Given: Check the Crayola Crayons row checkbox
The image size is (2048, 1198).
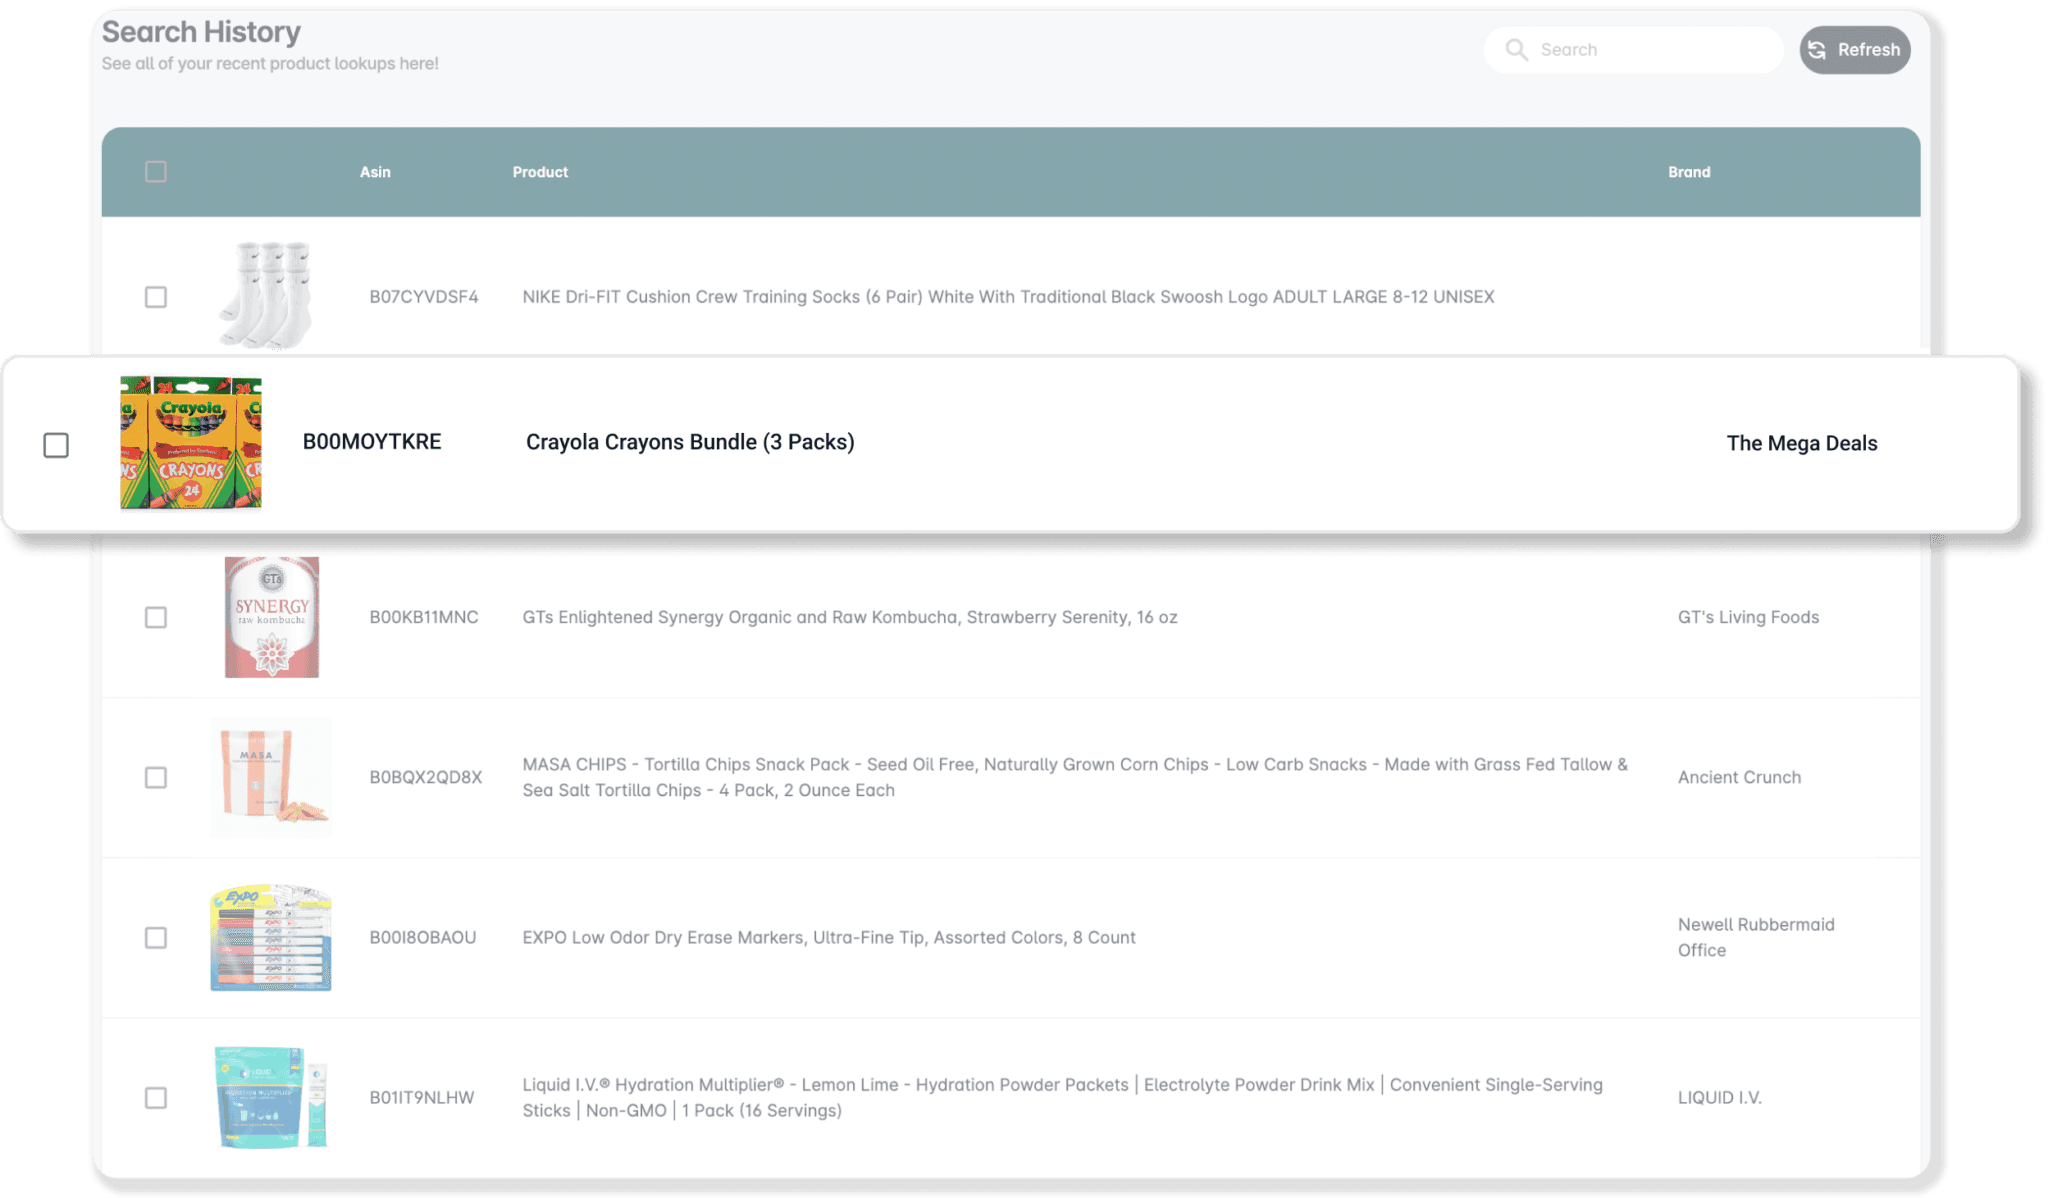Looking at the screenshot, I should pyautogui.click(x=56, y=445).
